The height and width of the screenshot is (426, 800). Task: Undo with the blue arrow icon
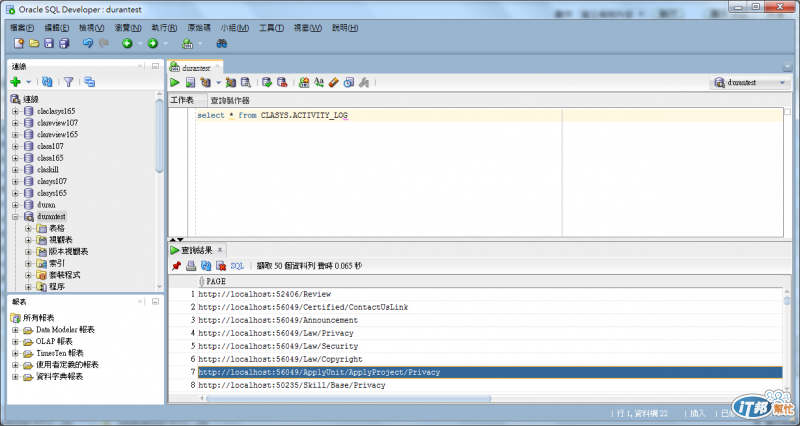tap(88, 43)
